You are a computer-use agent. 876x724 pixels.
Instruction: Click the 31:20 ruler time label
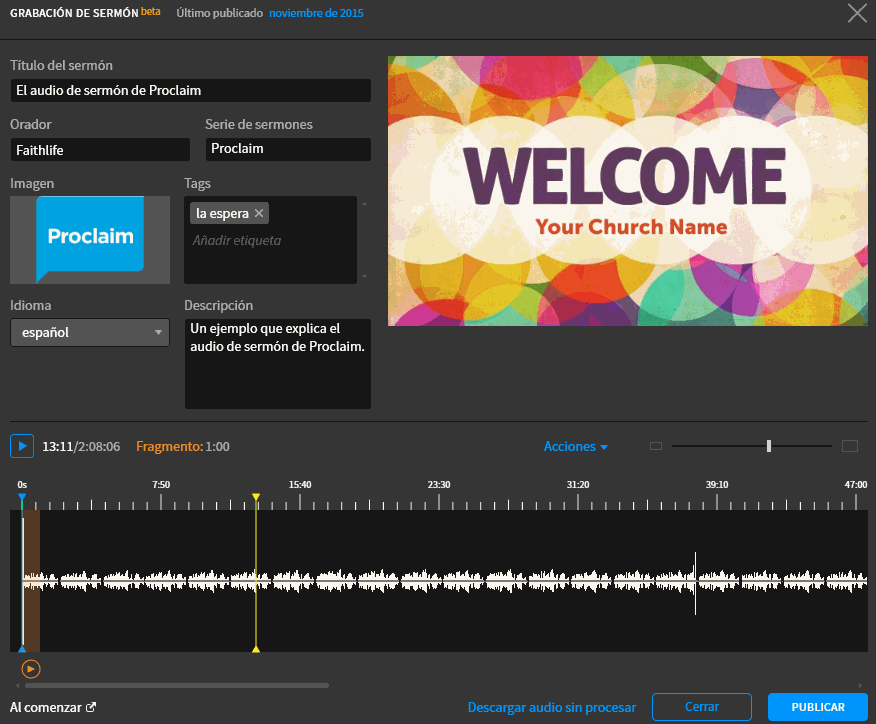point(578,484)
